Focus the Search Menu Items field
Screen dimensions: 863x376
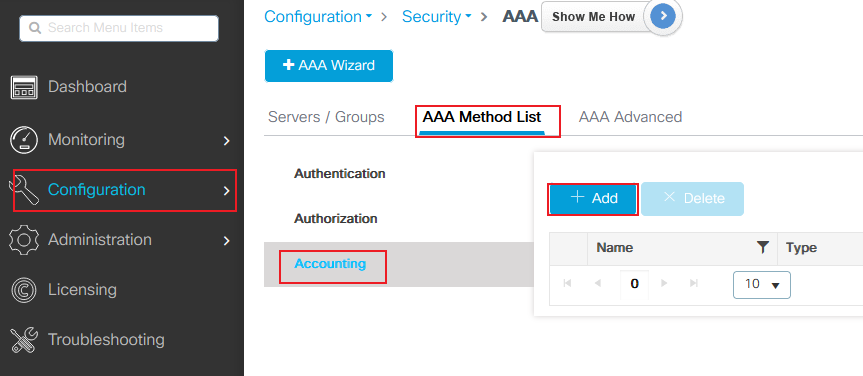[x=119, y=28]
